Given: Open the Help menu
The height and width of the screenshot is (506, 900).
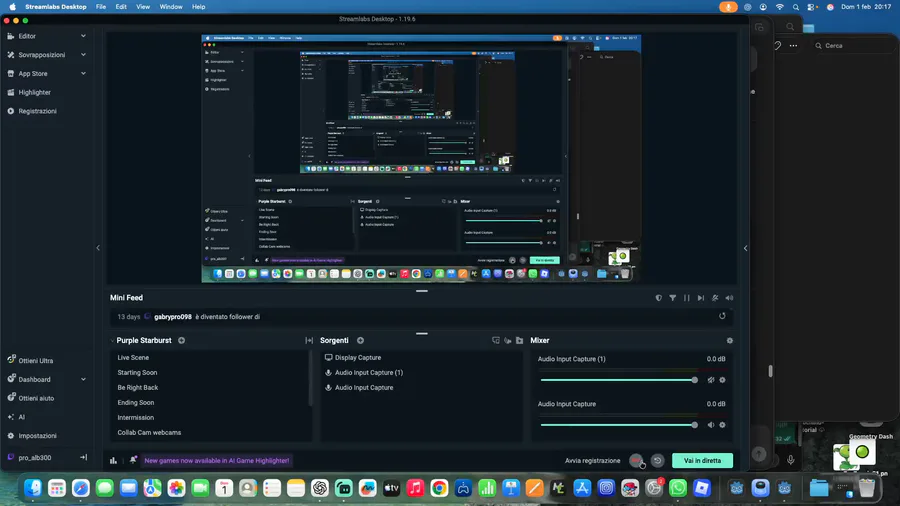Looking at the screenshot, I should [199, 7].
